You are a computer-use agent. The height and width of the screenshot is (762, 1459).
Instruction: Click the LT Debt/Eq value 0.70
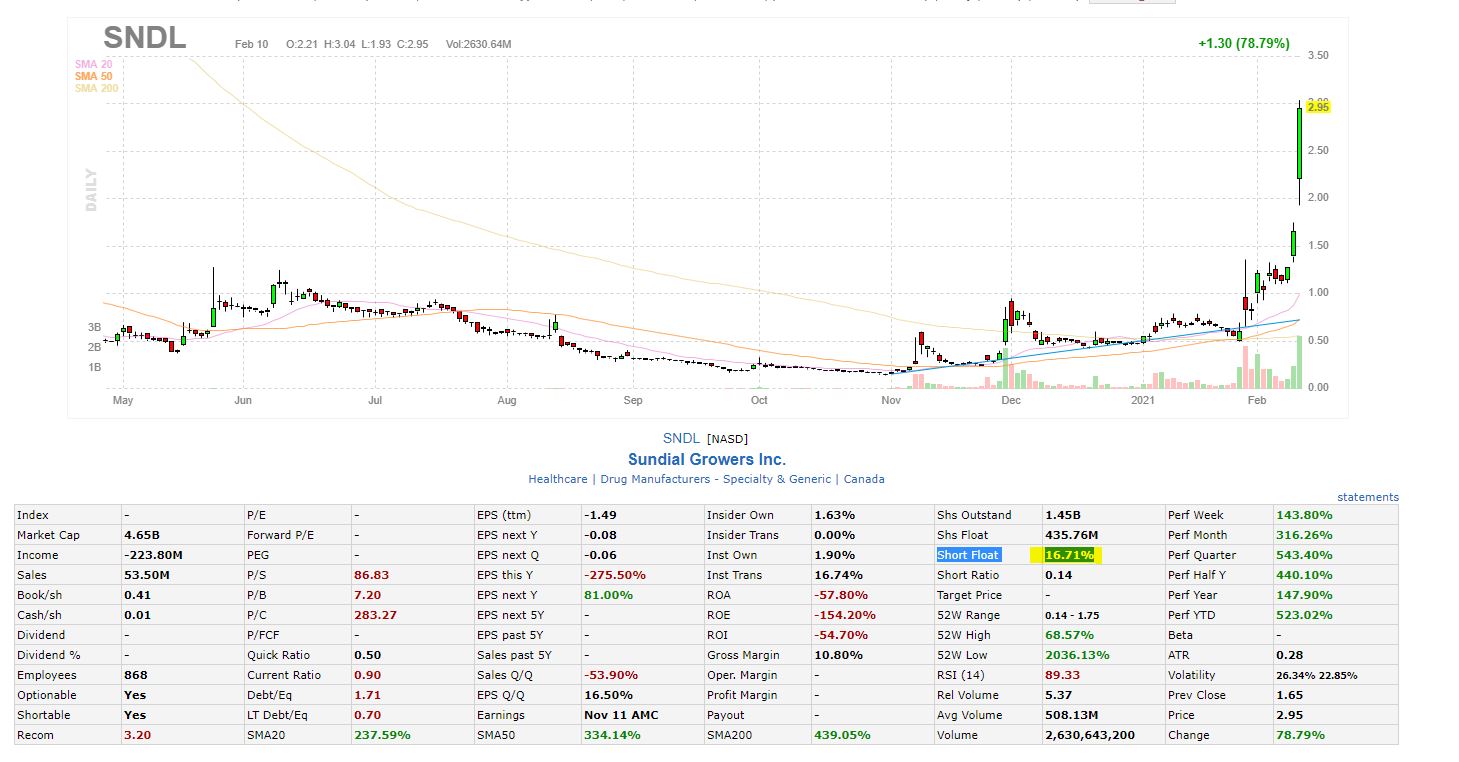click(367, 715)
